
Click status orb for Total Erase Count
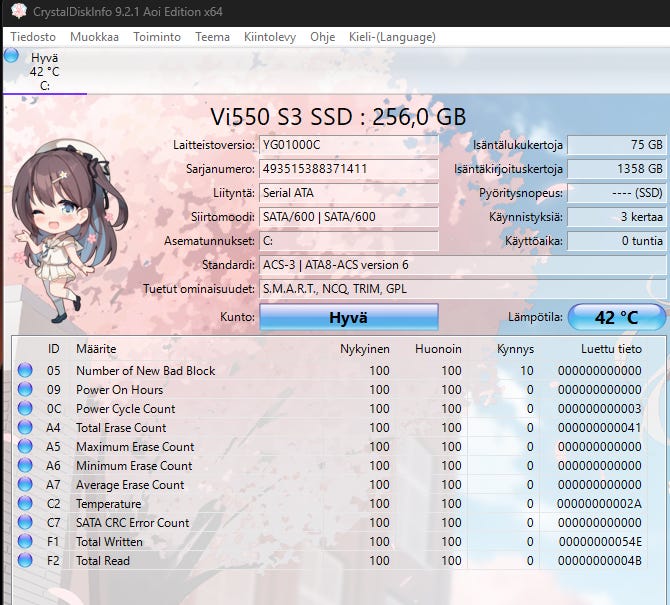click(x=25, y=427)
